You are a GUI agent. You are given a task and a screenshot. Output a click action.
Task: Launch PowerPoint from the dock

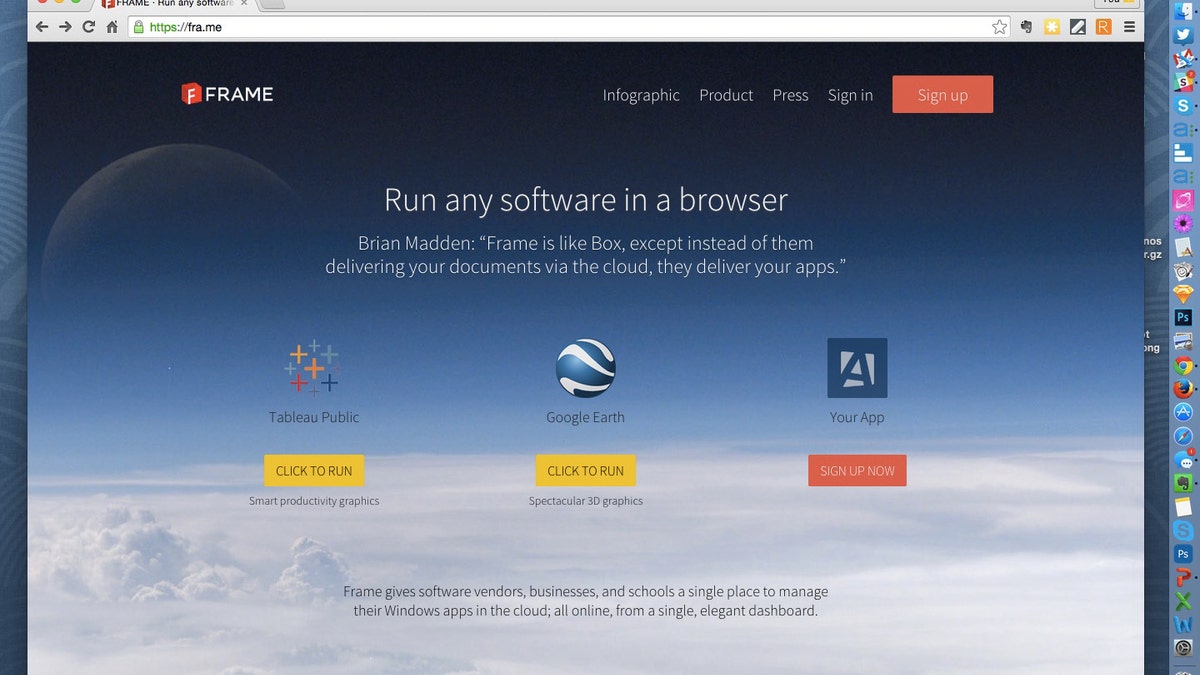1183,577
